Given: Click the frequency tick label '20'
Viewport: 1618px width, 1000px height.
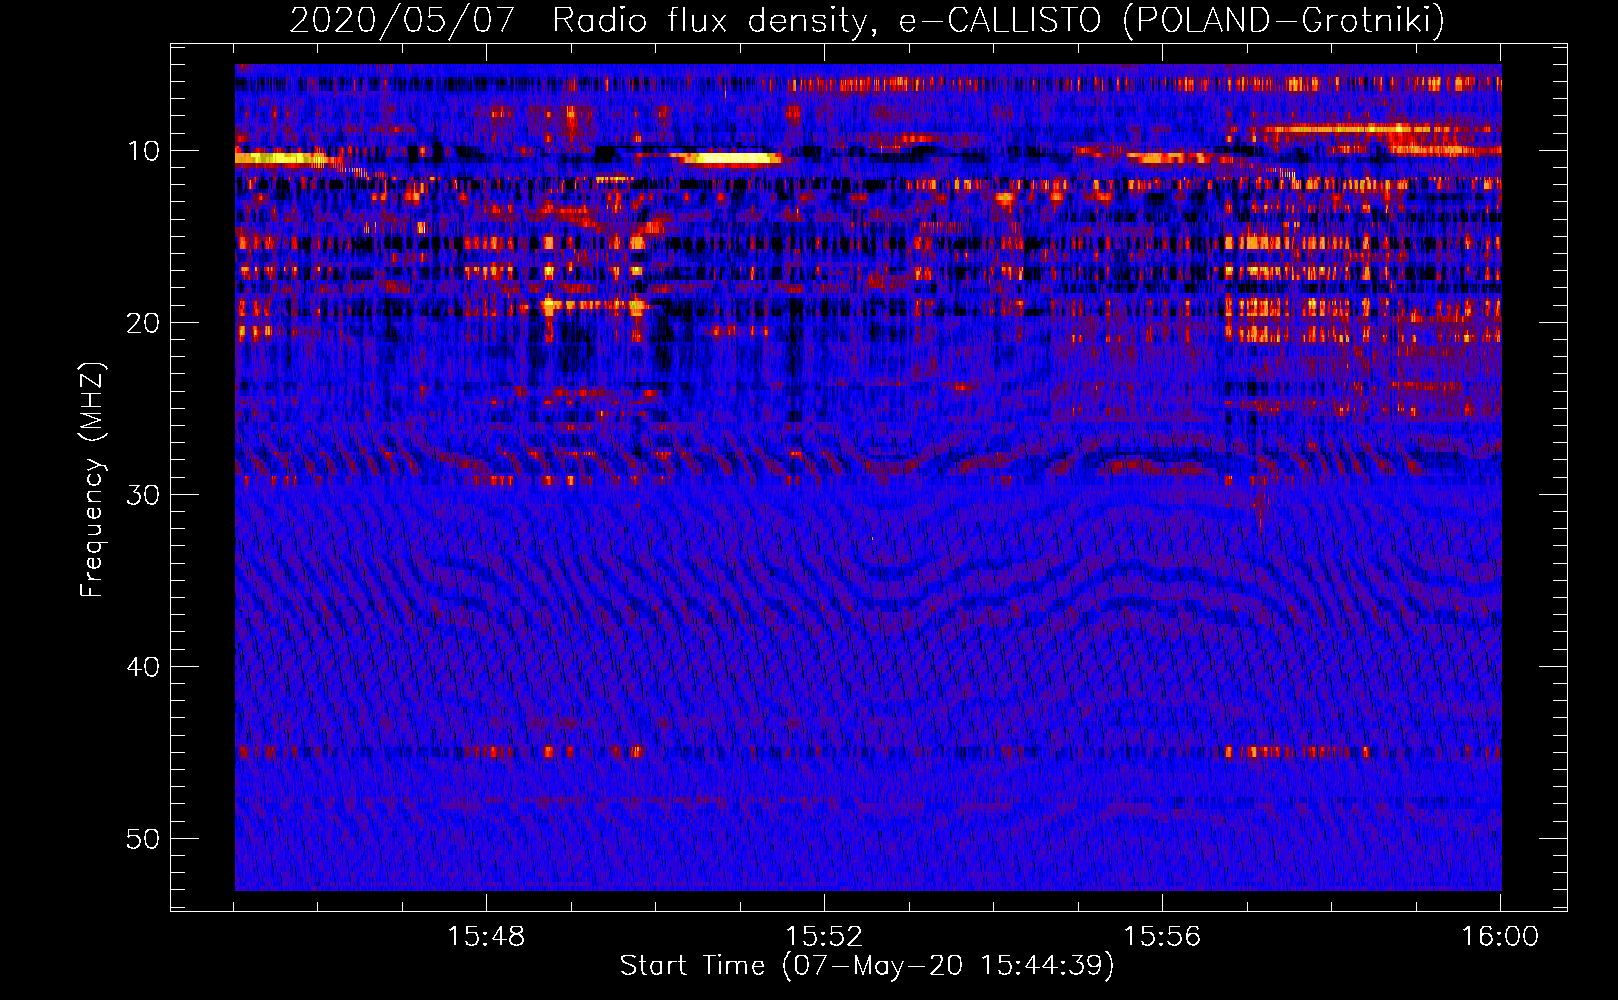Looking at the screenshot, I should coord(144,323).
